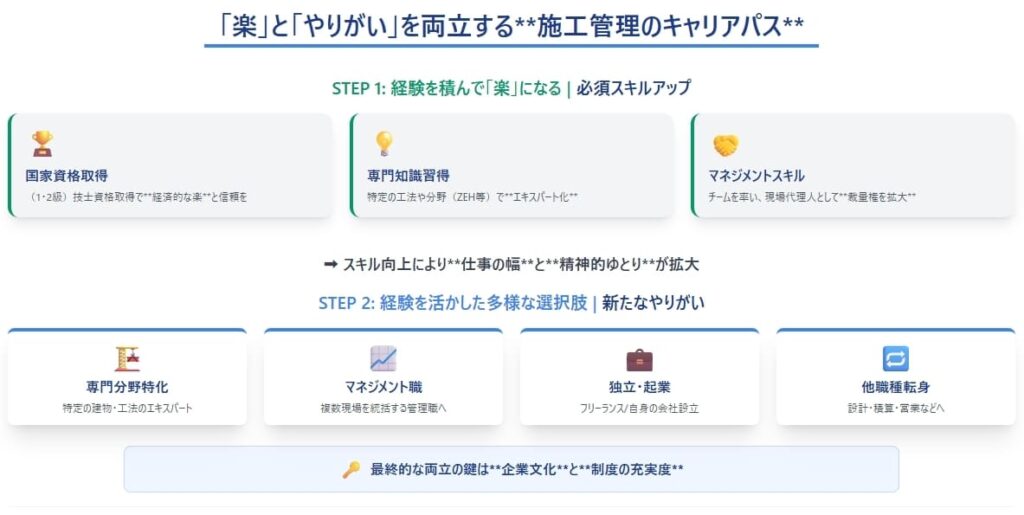Select the 他職種転身 option title
Image resolution: width=1024 pixels, height=515 pixels.
tap(895, 387)
